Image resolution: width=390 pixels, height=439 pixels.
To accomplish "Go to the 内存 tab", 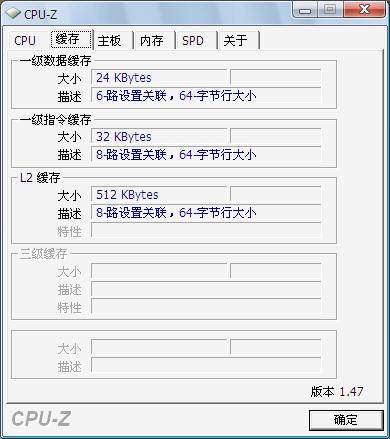I will click(x=151, y=41).
